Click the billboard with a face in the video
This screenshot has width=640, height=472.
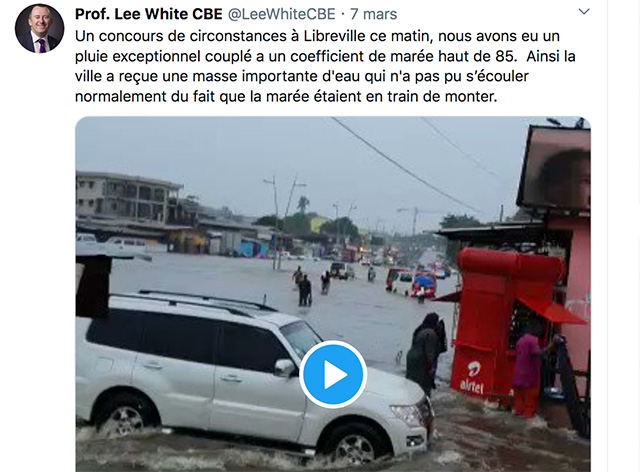[554, 168]
